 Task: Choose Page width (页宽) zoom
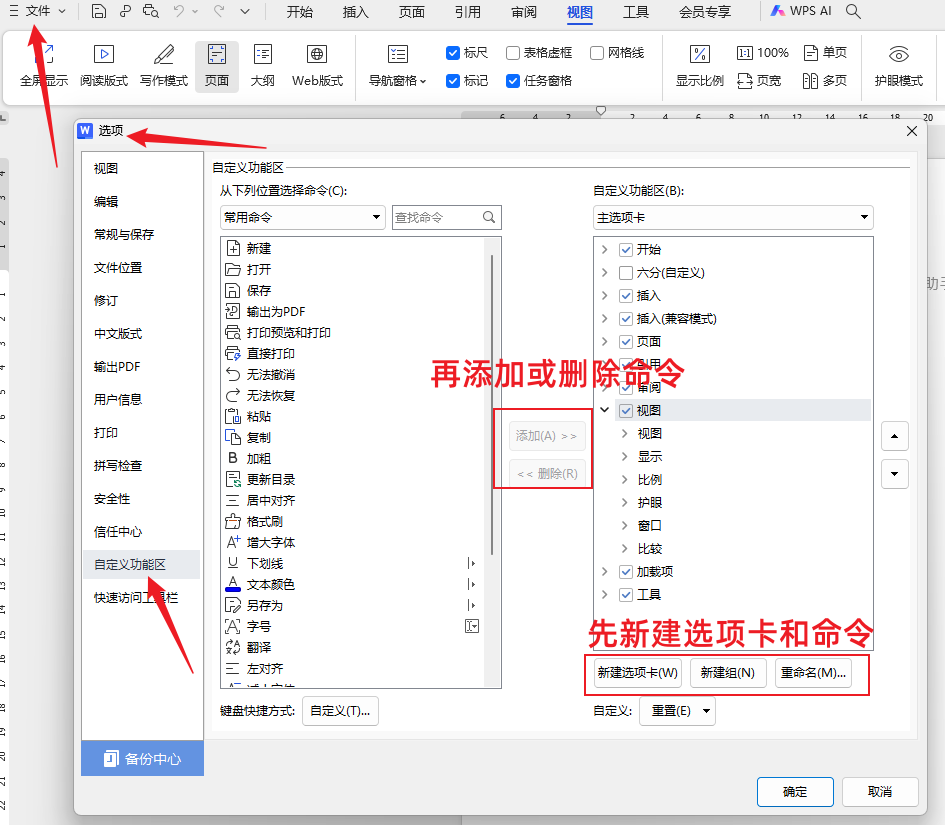[759, 81]
